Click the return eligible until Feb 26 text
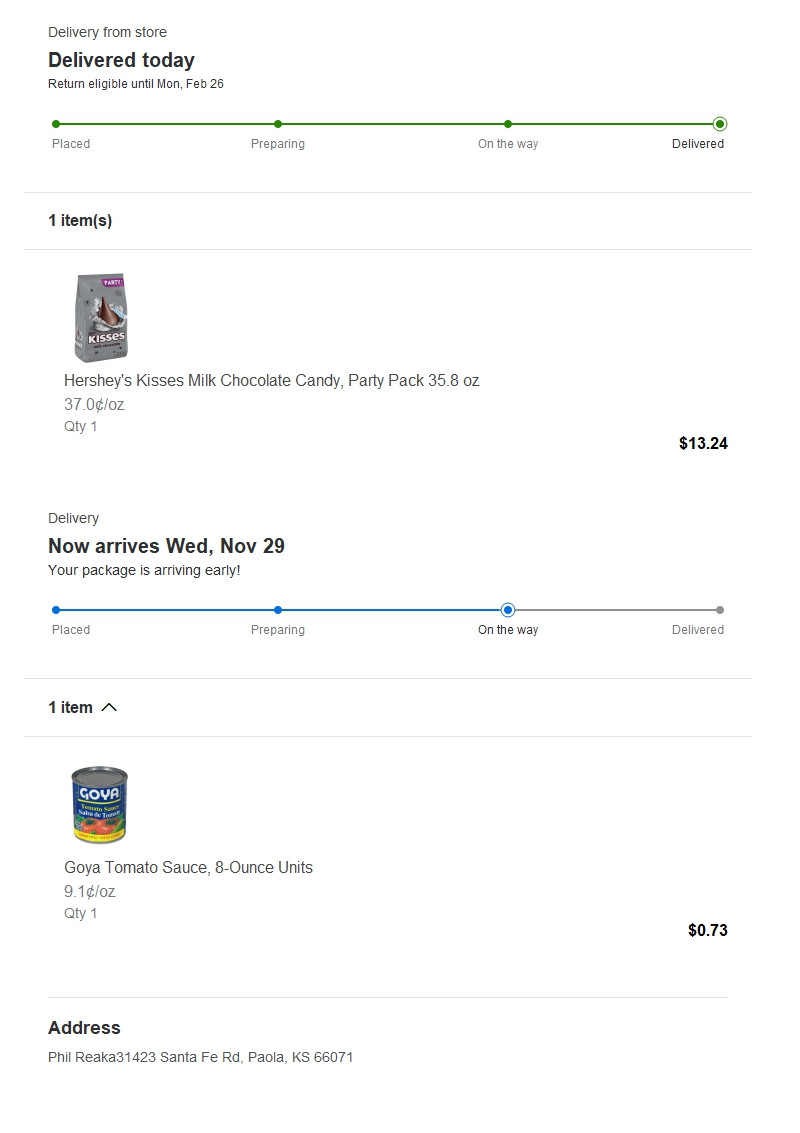Image resolution: width=800 pixels, height=1133 pixels. point(136,84)
